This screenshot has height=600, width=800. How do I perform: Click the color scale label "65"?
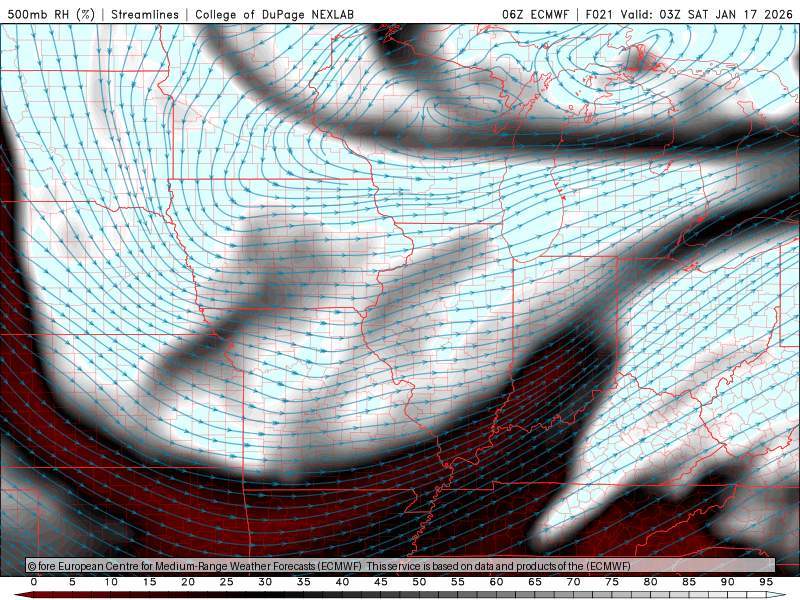tap(535, 582)
